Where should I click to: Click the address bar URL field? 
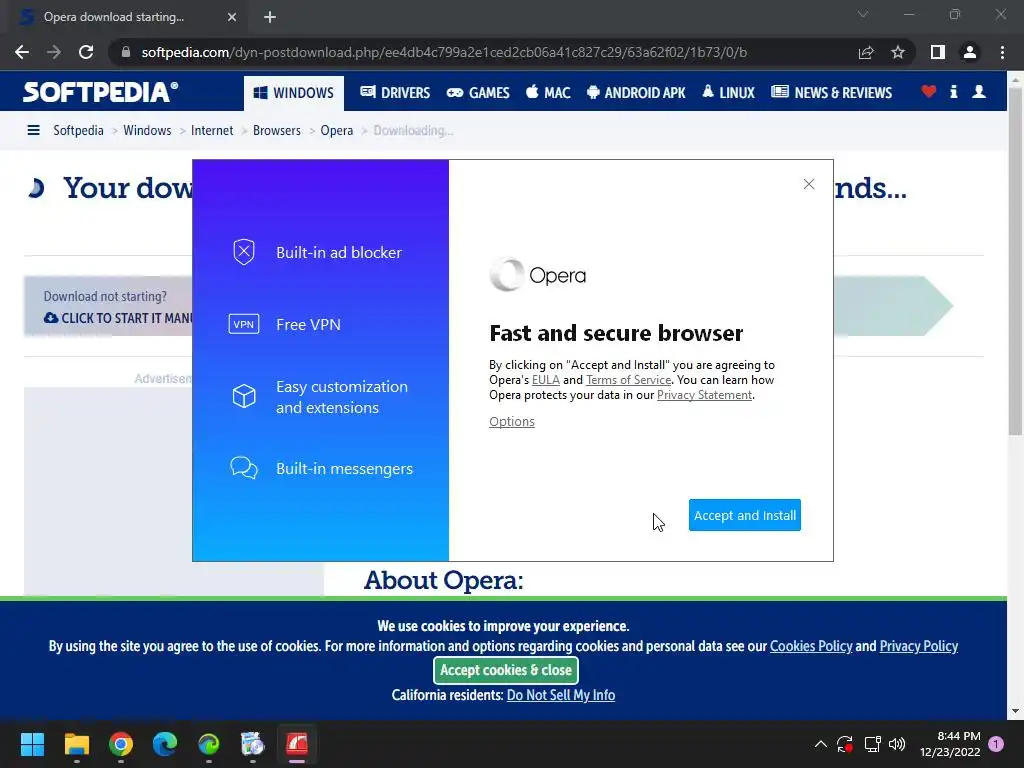pos(444,52)
